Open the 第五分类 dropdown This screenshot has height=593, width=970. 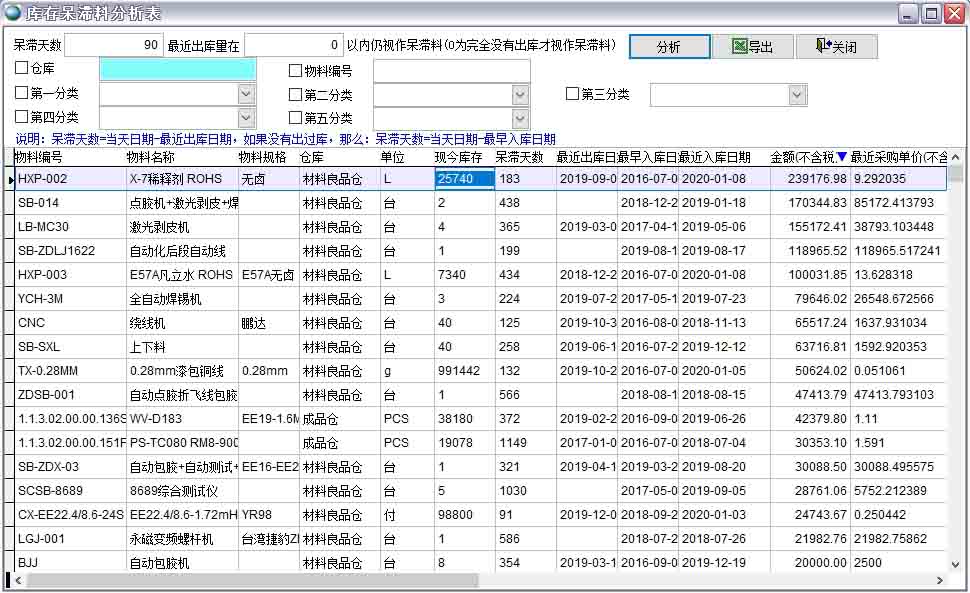(520, 118)
